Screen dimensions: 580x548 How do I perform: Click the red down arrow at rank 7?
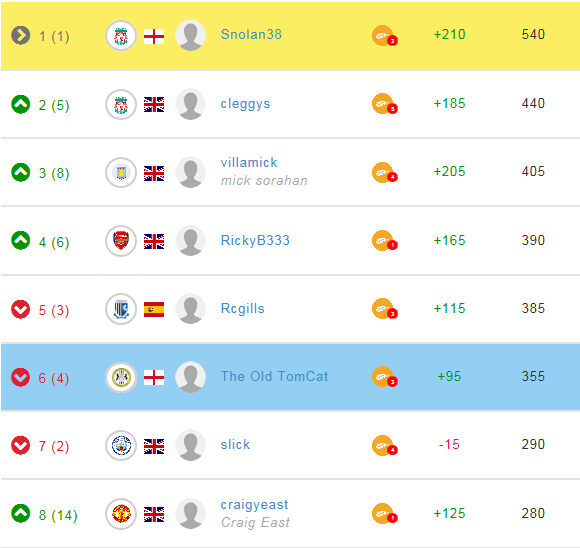point(21,446)
